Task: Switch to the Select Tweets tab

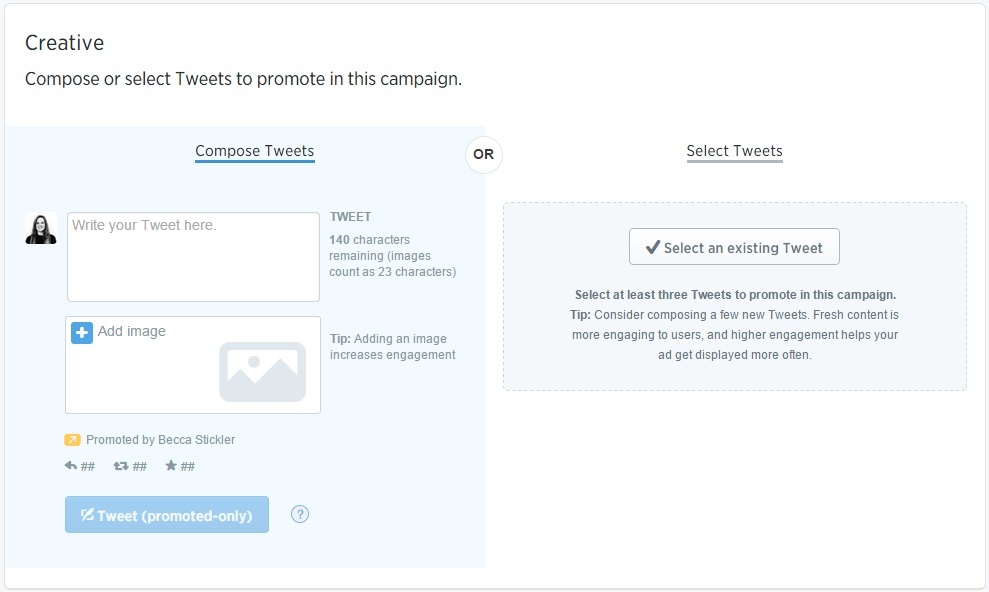Action: coord(734,151)
